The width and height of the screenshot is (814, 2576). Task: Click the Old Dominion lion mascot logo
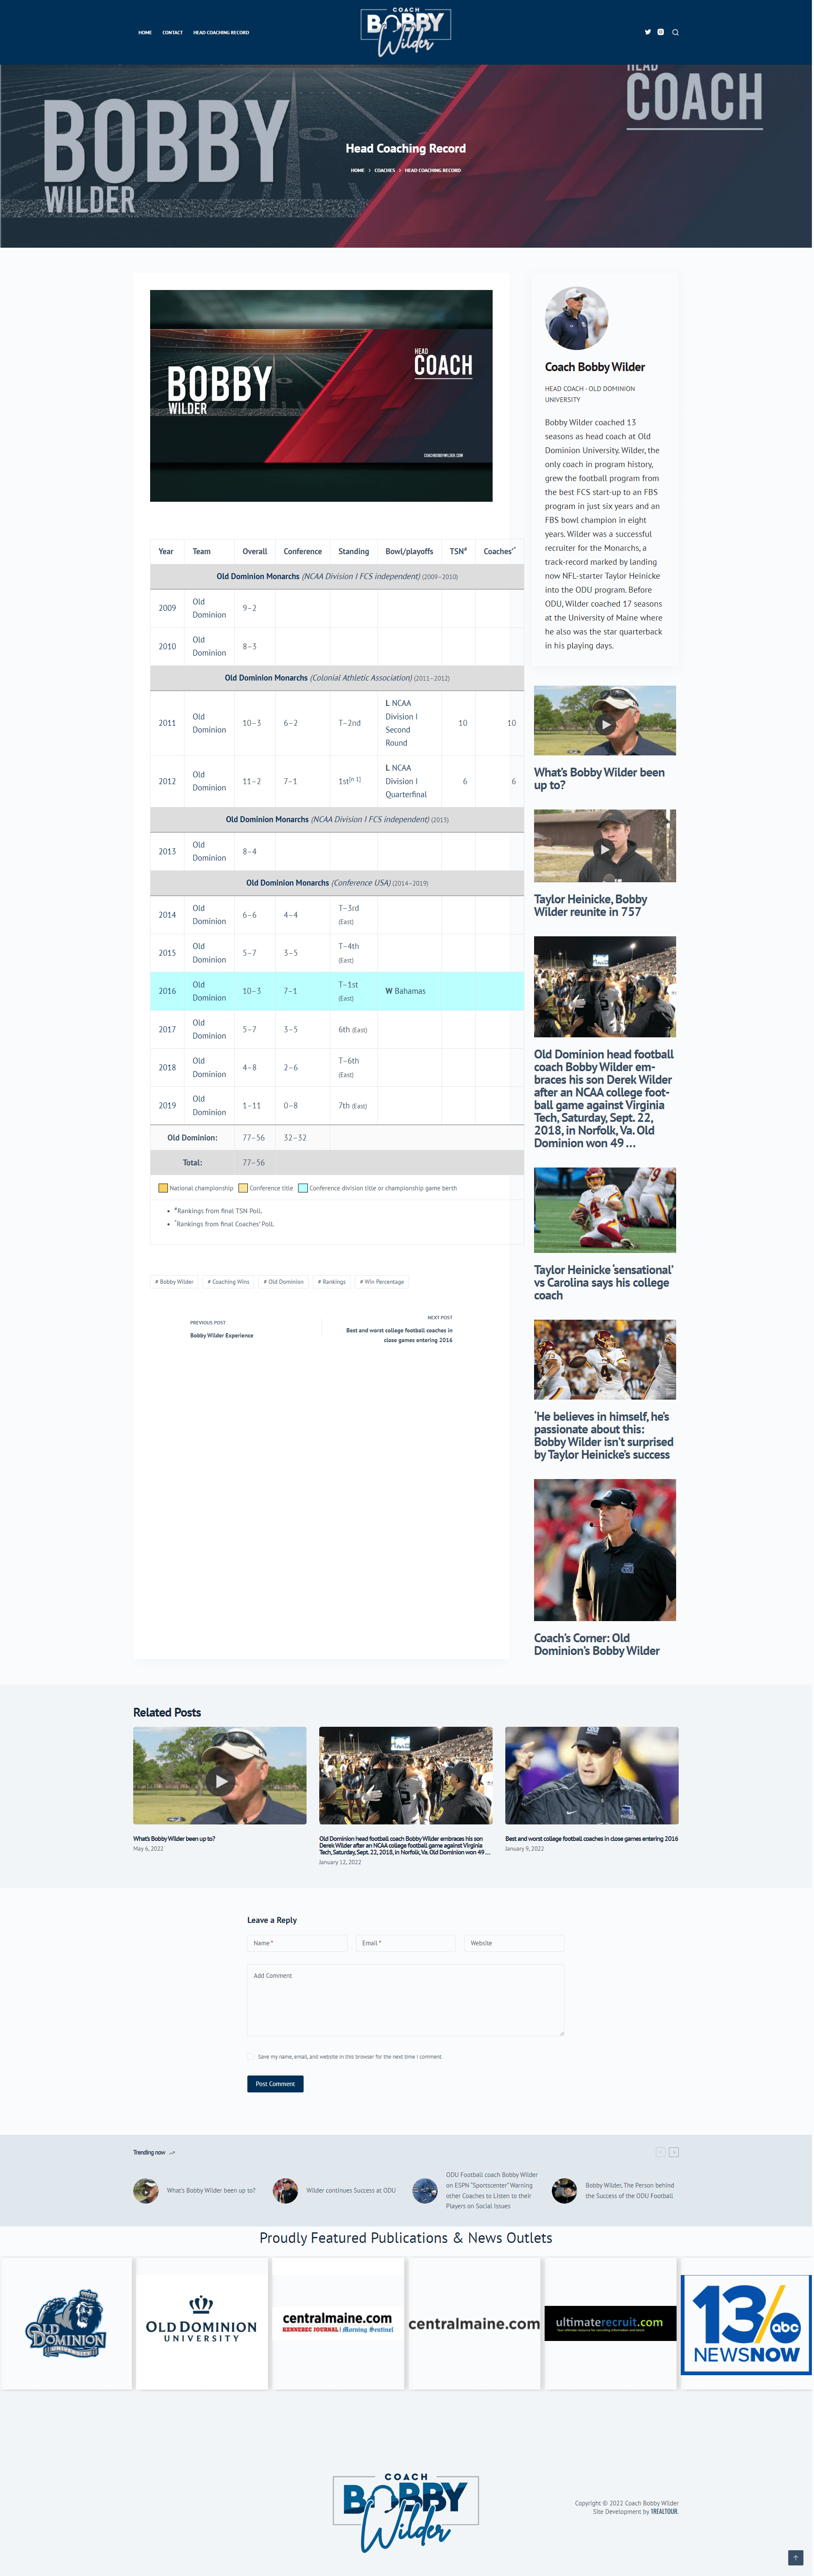(66, 2324)
